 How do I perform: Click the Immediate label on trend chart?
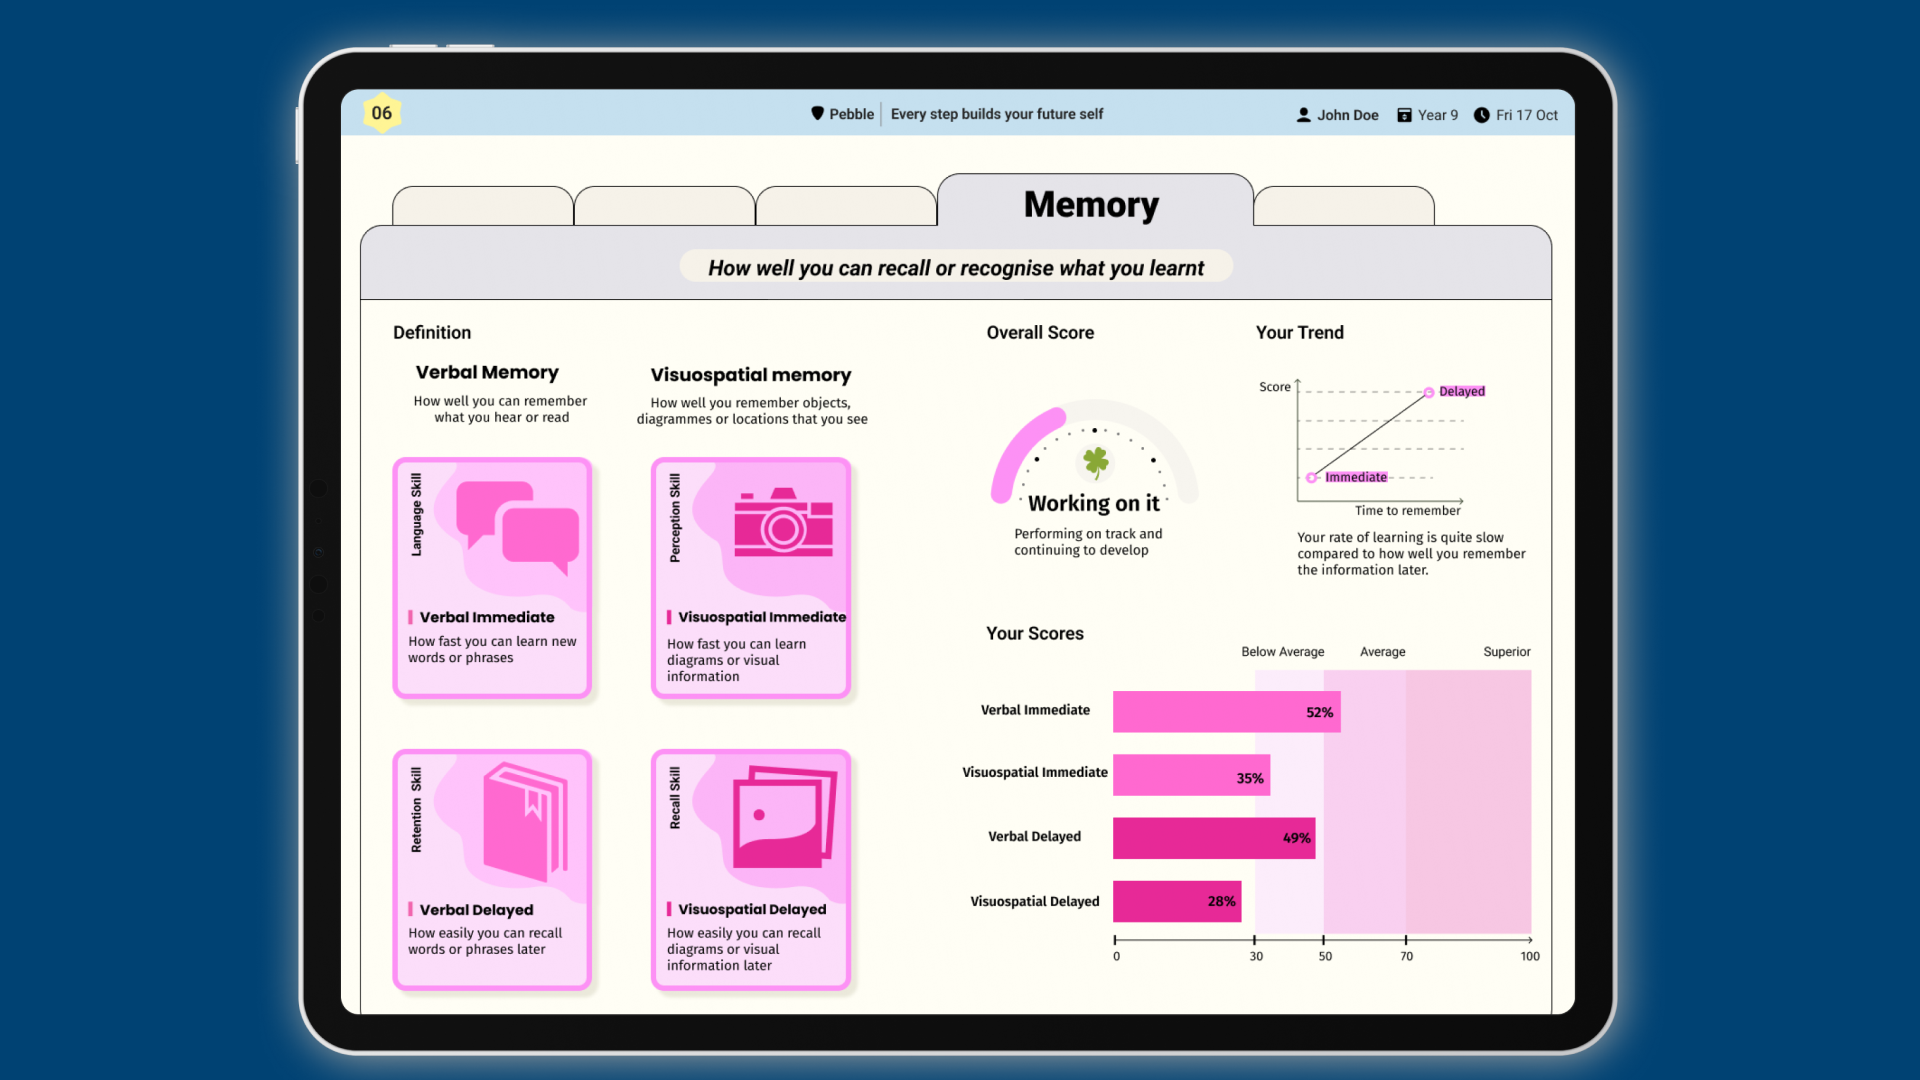coord(1355,477)
